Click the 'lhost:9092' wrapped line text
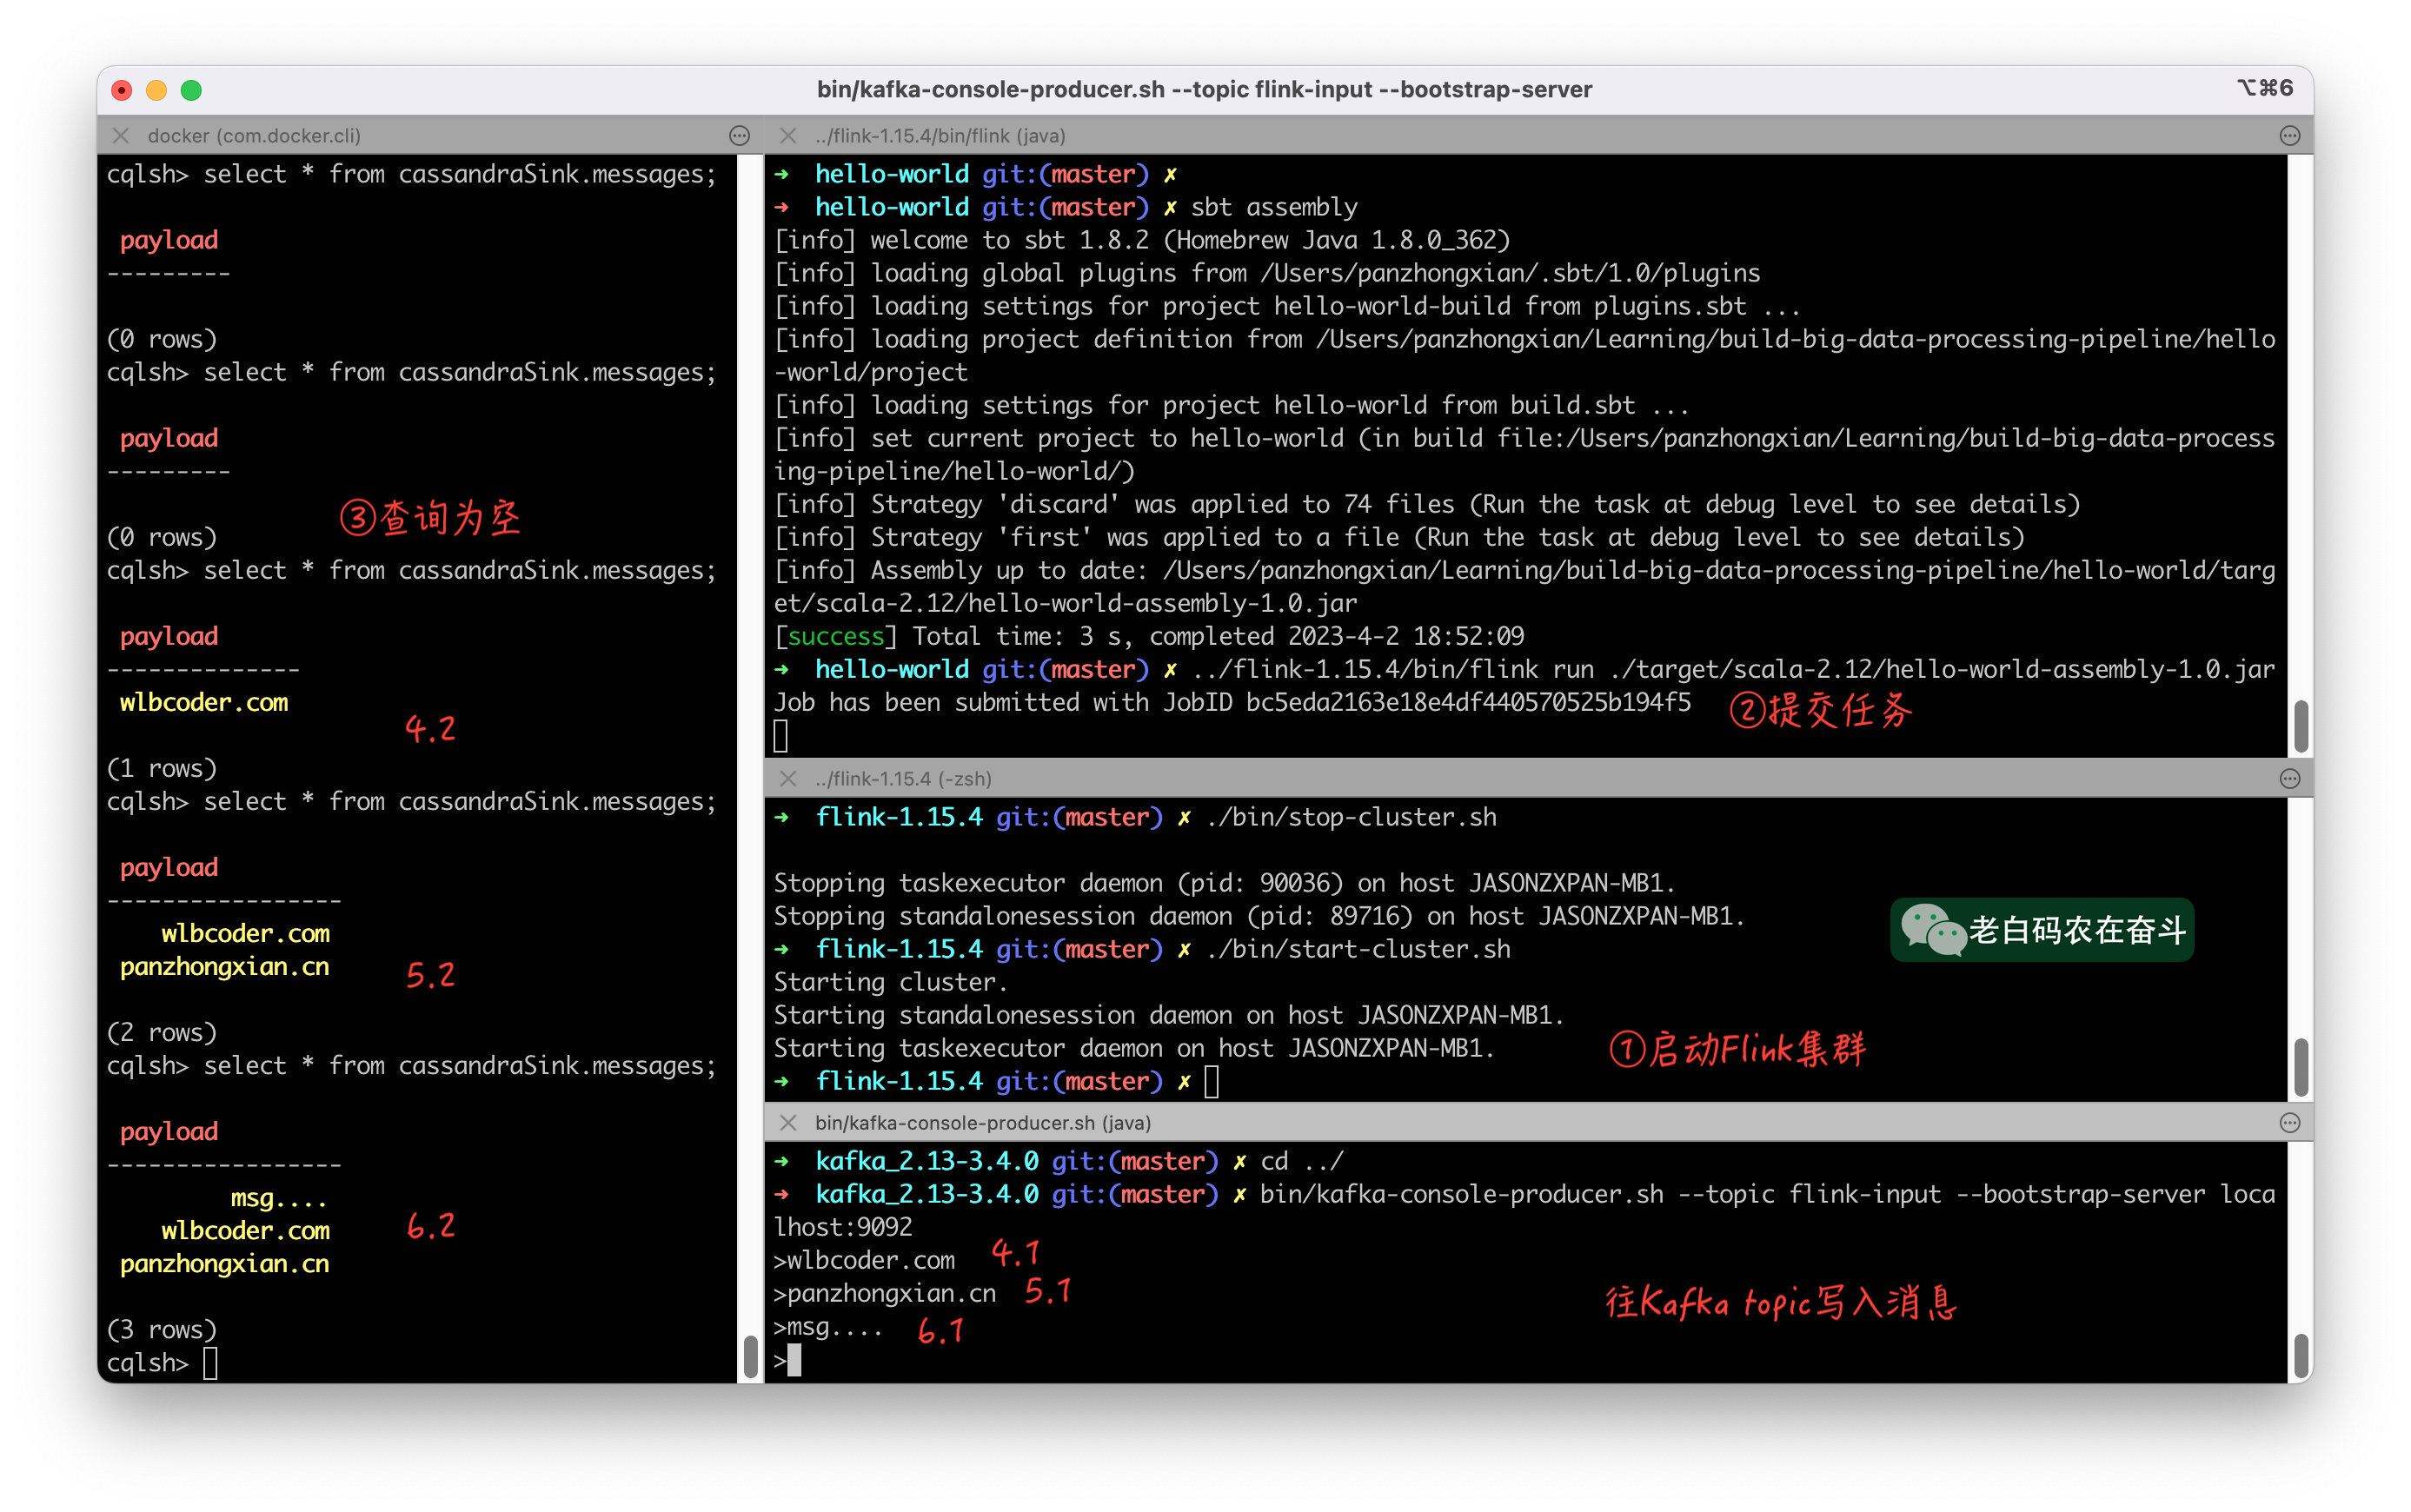This screenshot has width=2411, height=1512. [843, 1227]
